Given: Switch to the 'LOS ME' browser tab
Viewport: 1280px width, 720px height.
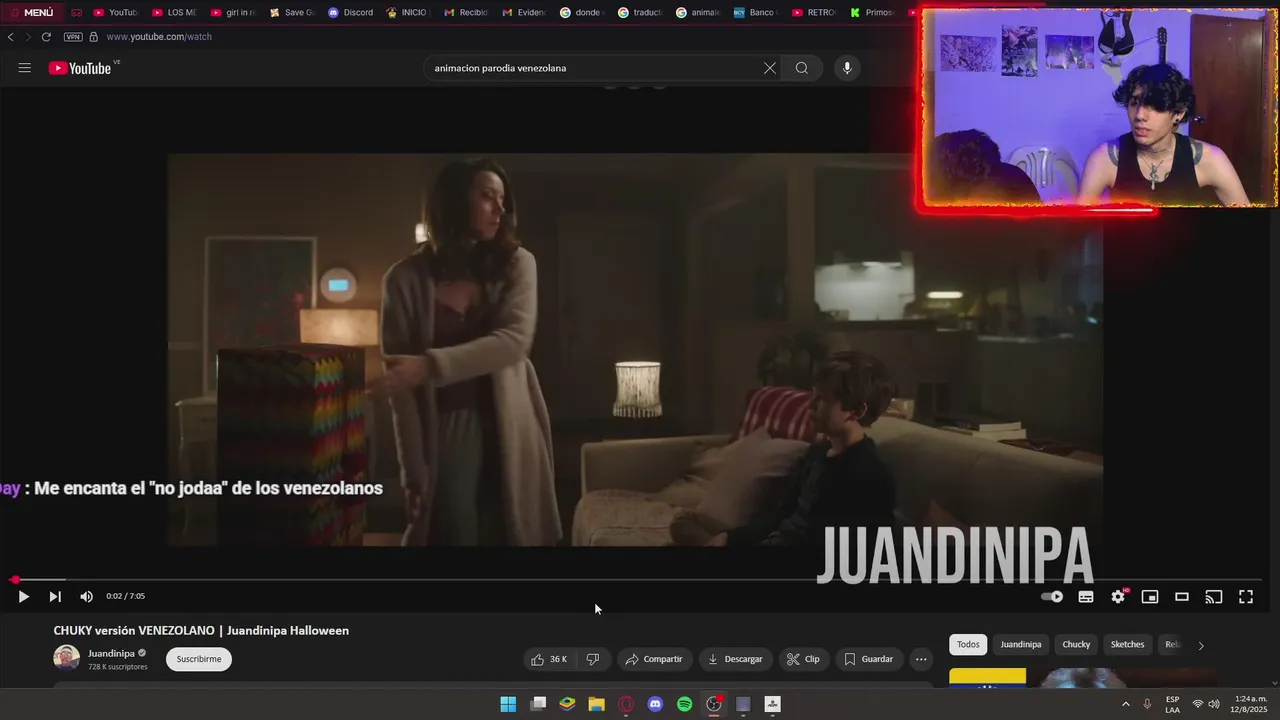Looking at the screenshot, I should (x=174, y=12).
